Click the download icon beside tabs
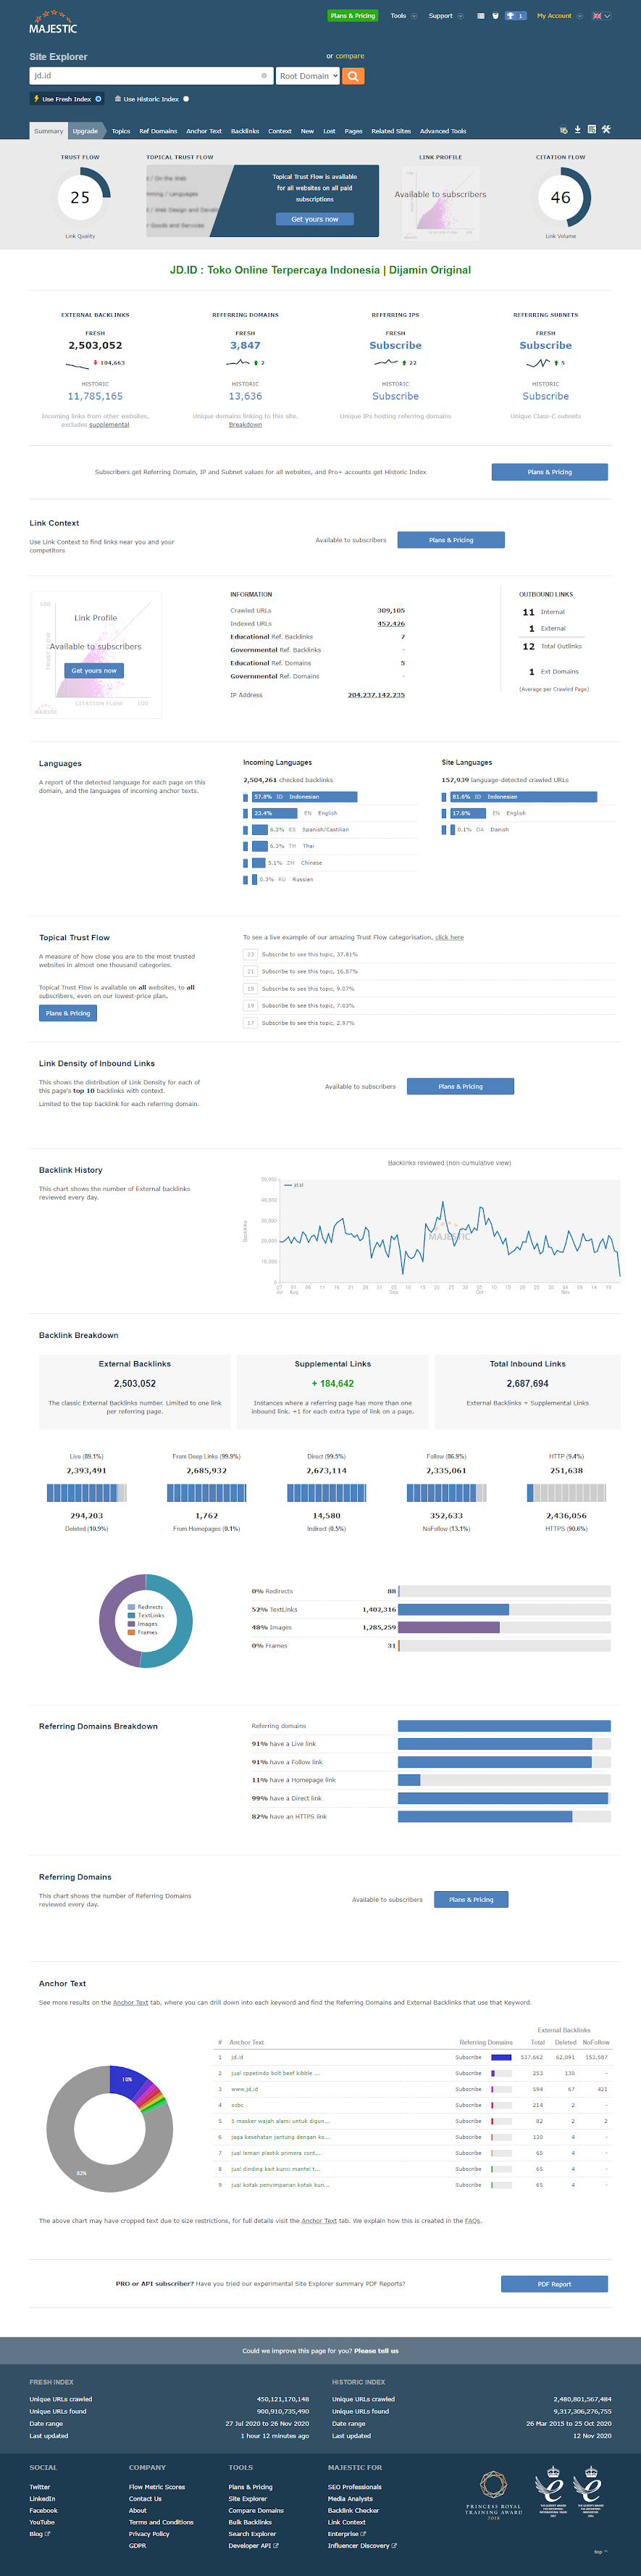This screenshot has height=2576, width=641. tap(577, 130)
